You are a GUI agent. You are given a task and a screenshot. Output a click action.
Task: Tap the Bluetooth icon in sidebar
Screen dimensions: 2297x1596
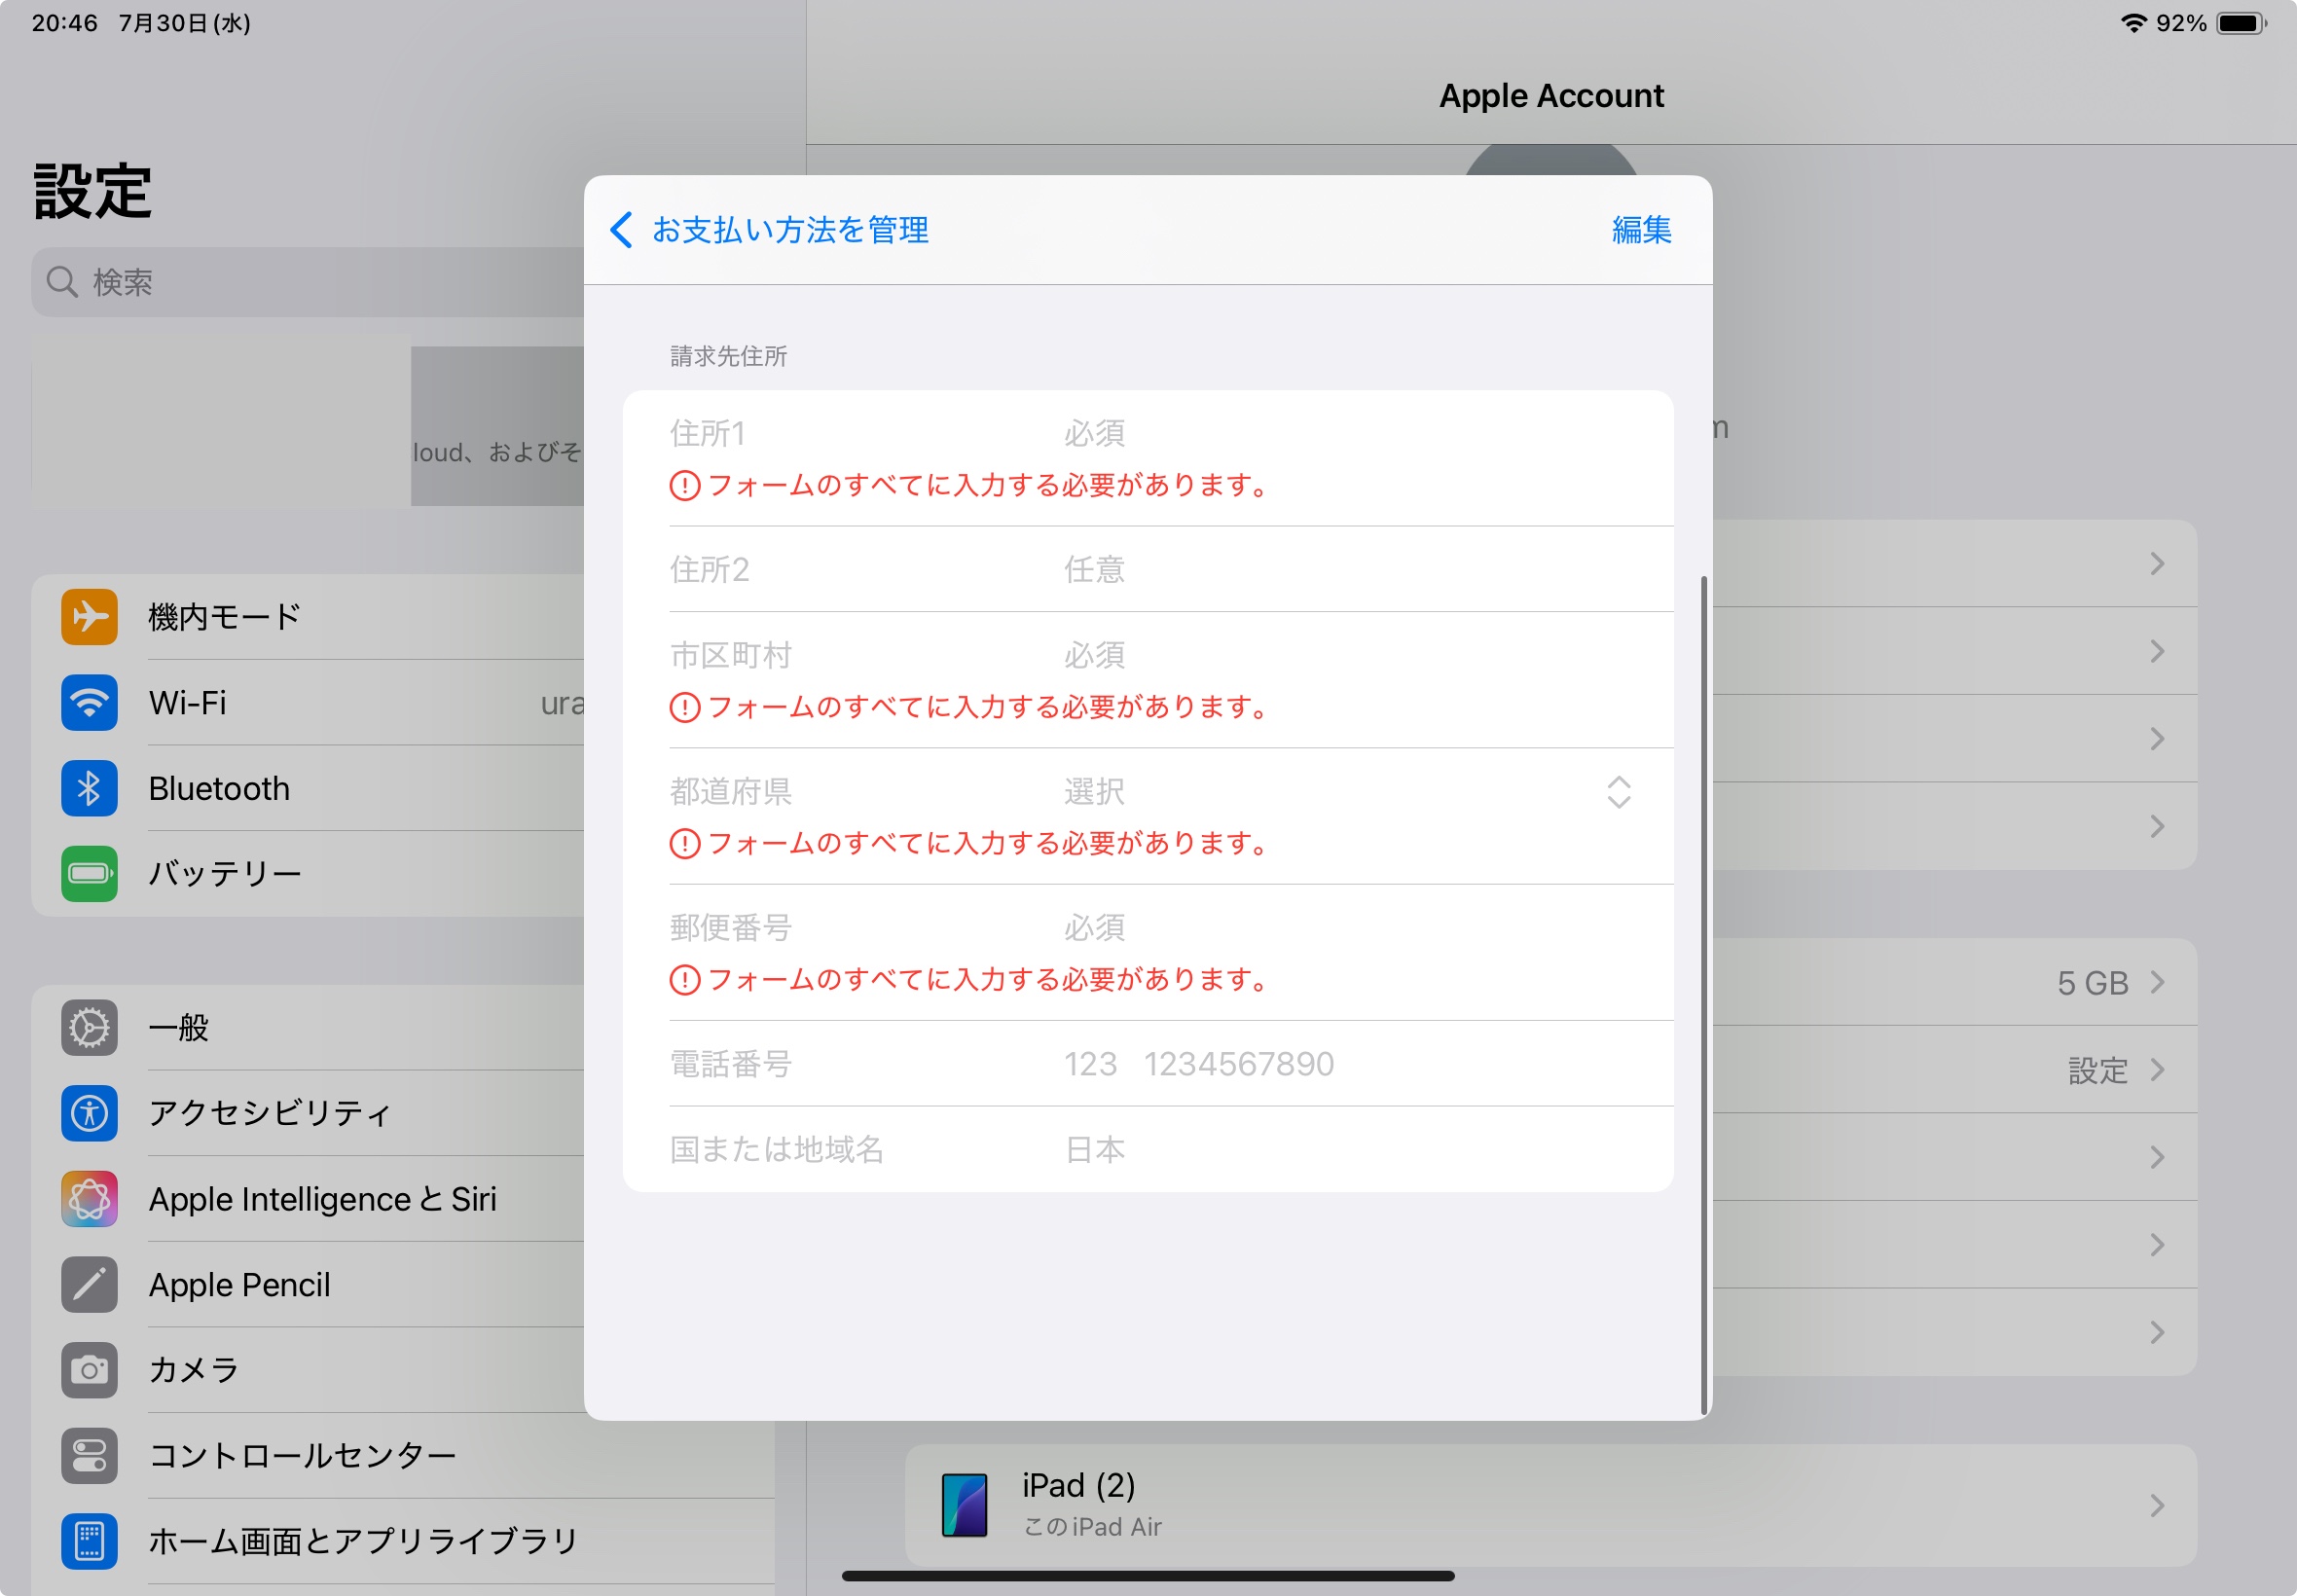[x=89, y=789]
